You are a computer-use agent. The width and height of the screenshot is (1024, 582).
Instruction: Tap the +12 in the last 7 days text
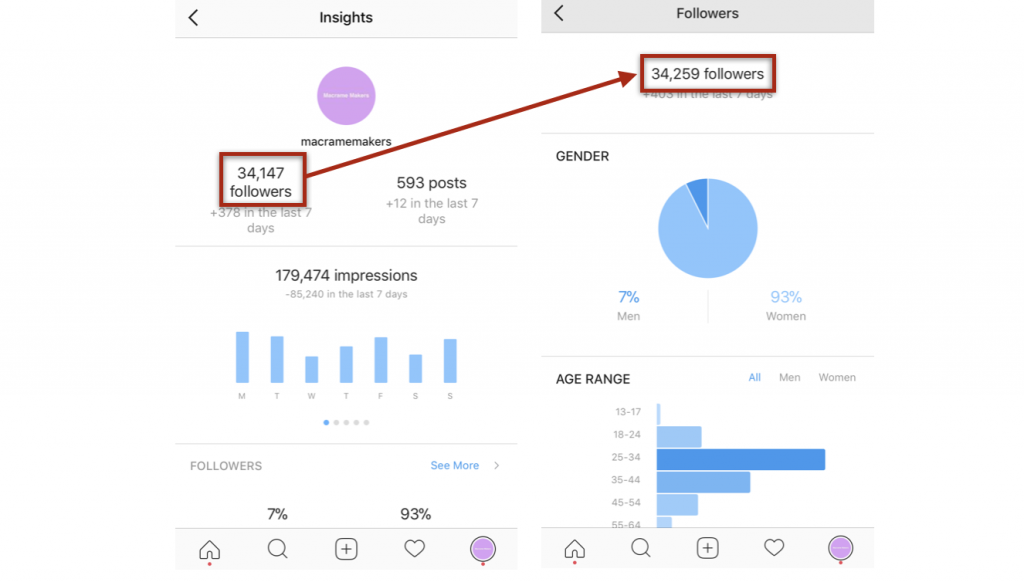(x=432, y=211)
